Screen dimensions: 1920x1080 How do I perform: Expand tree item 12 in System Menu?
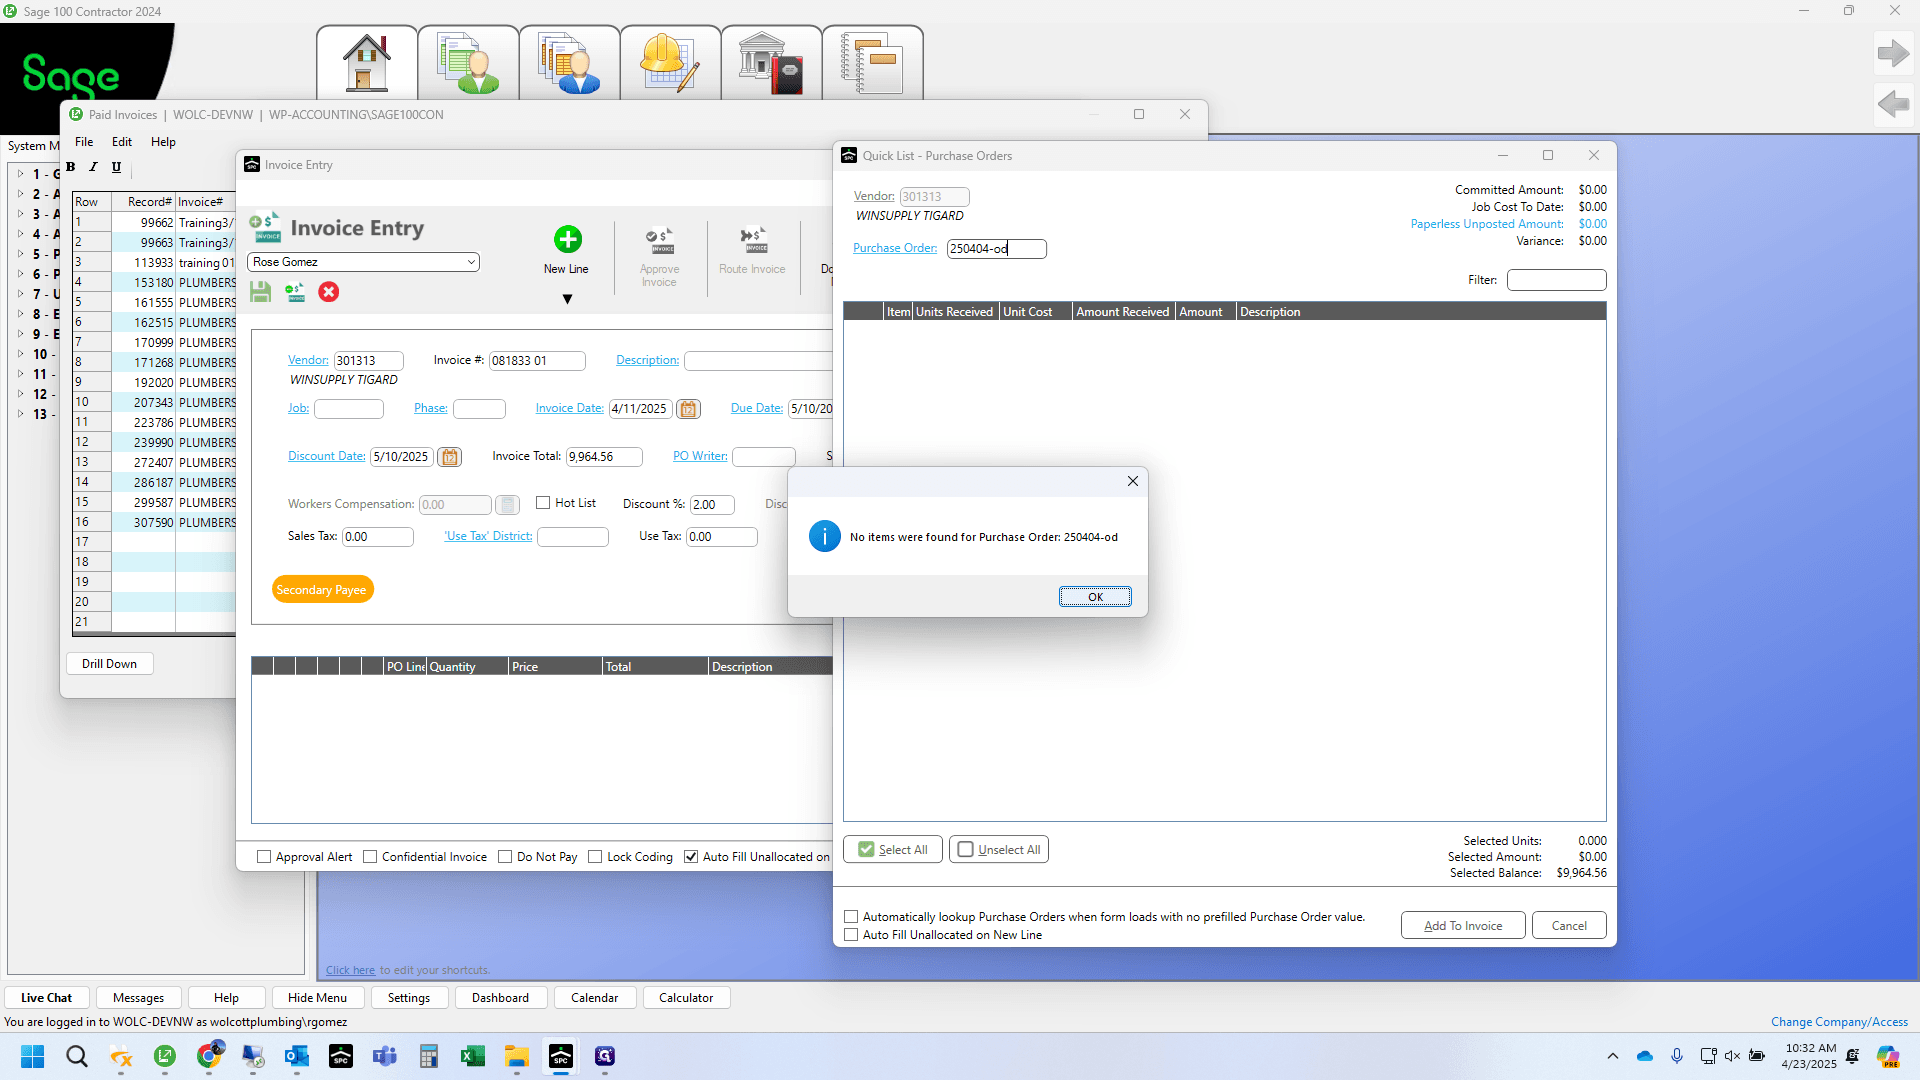pos(20,394)
